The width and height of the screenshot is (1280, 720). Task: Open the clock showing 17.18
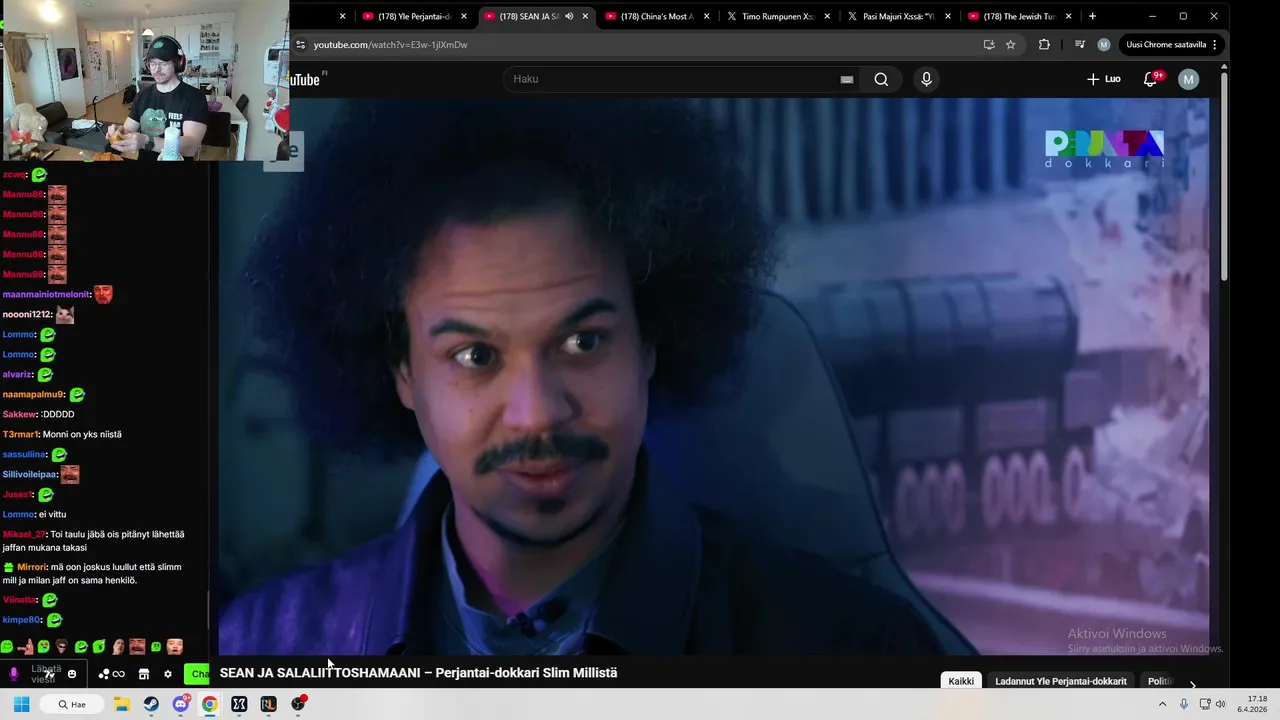(x=1251, y=704)
